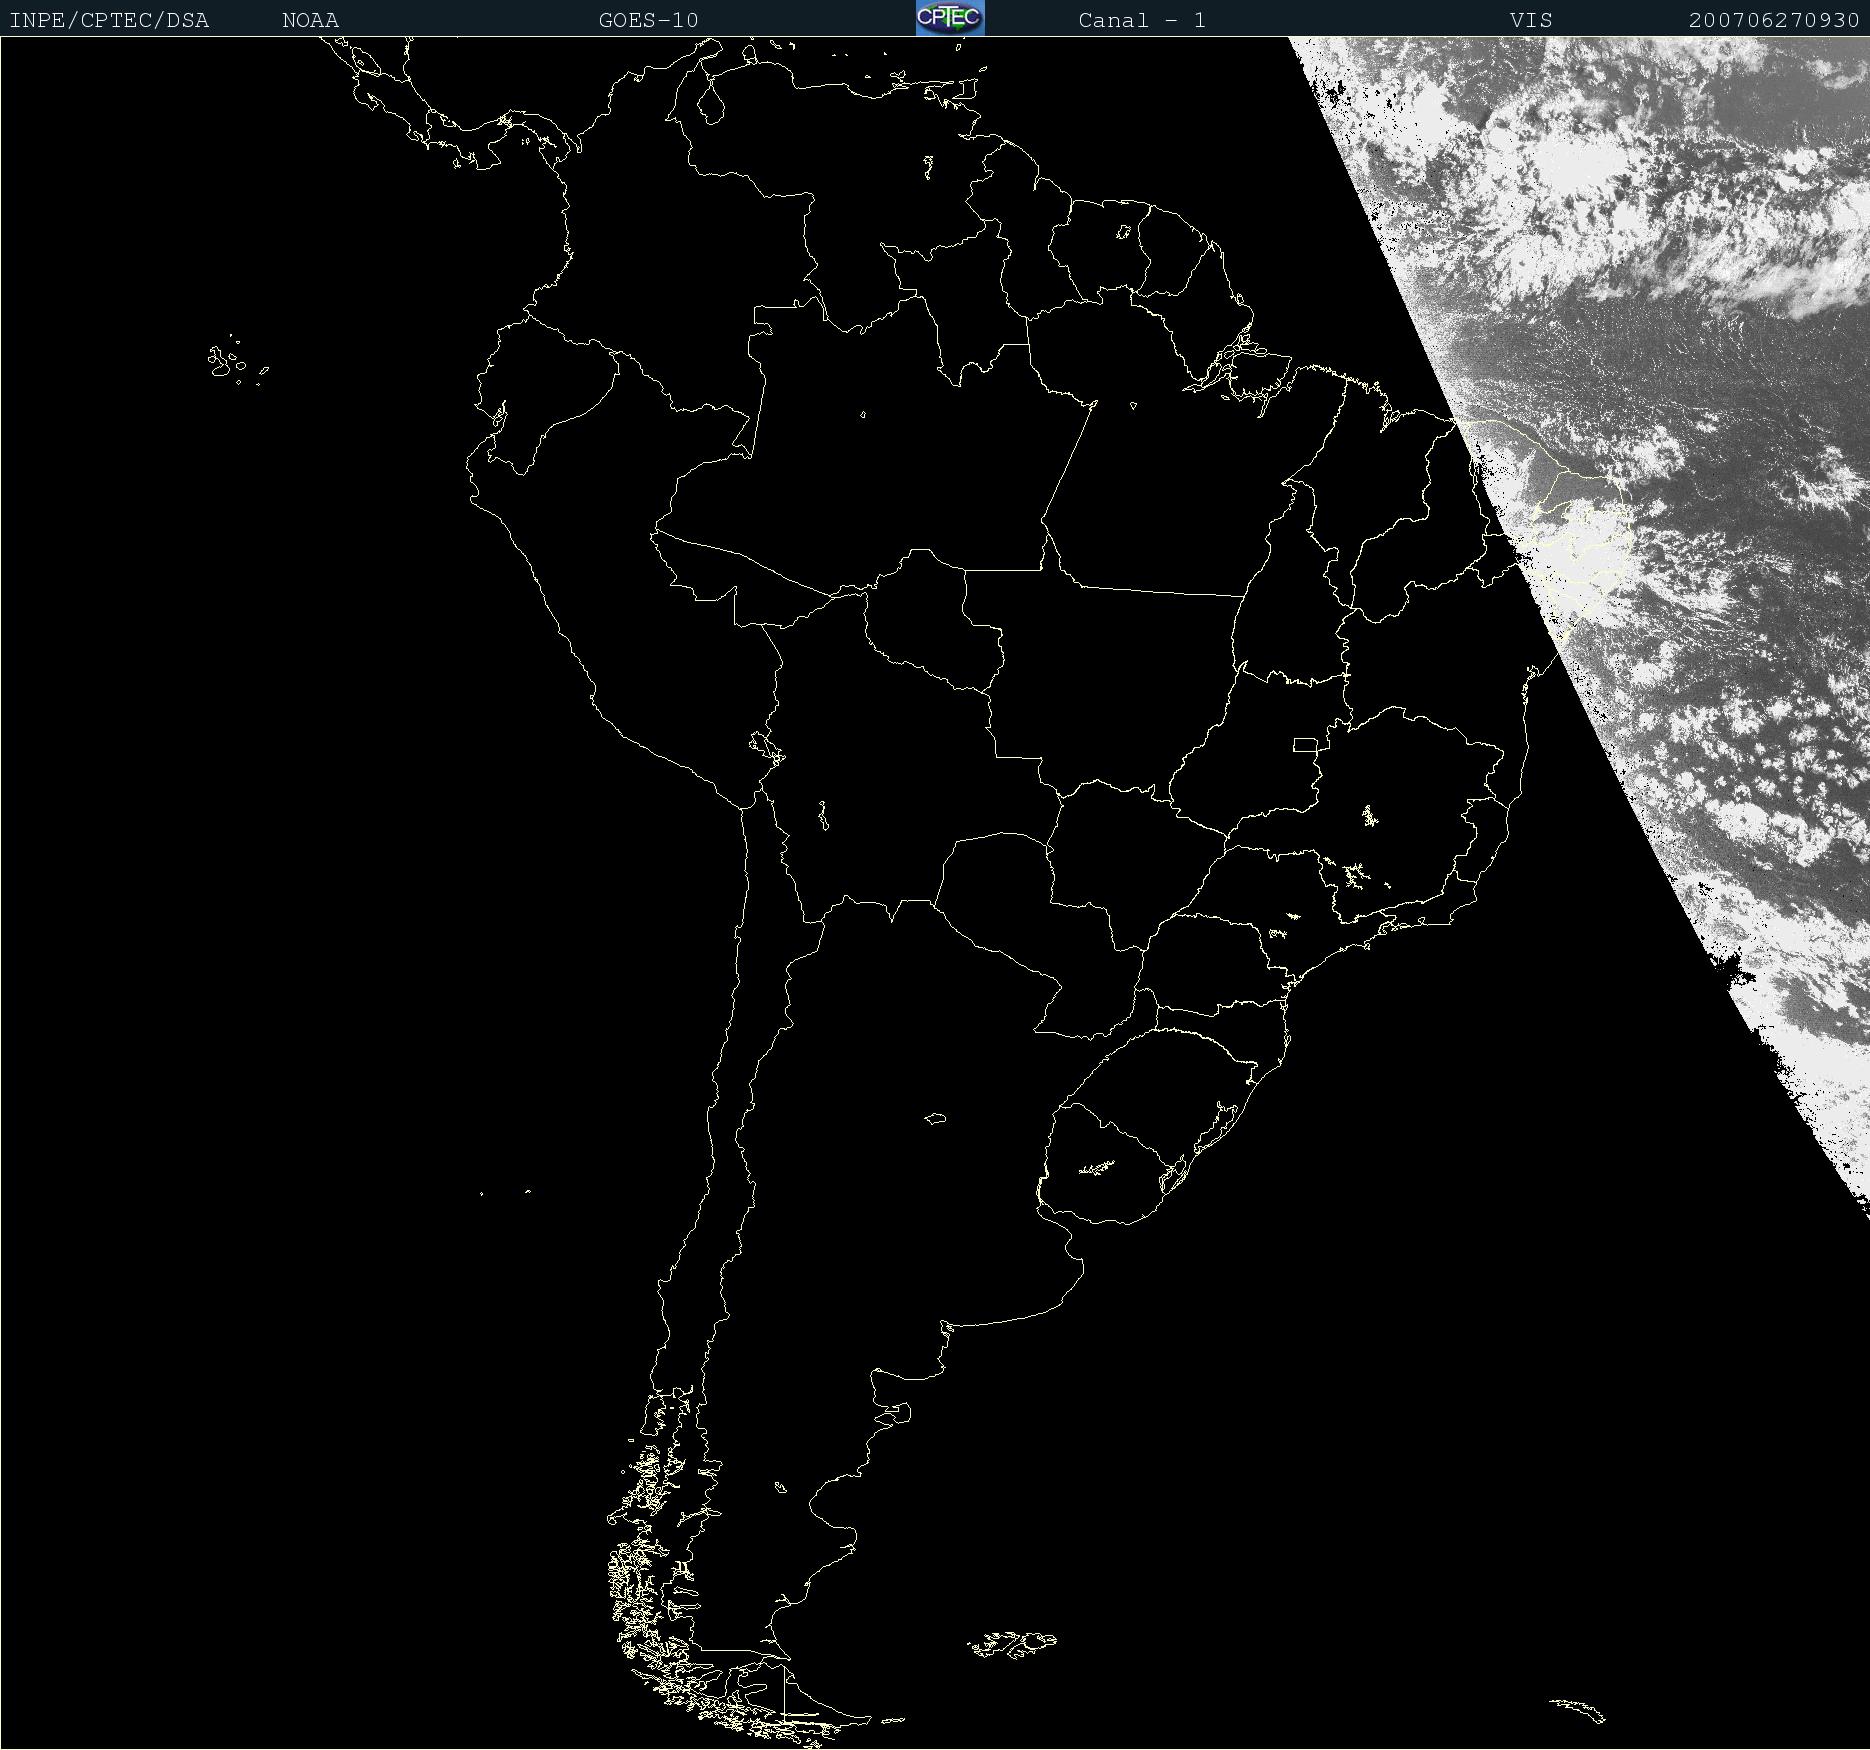Click the VIS label in header
Screen dimensions: 1870x1750
click(x=1531, y=20)
